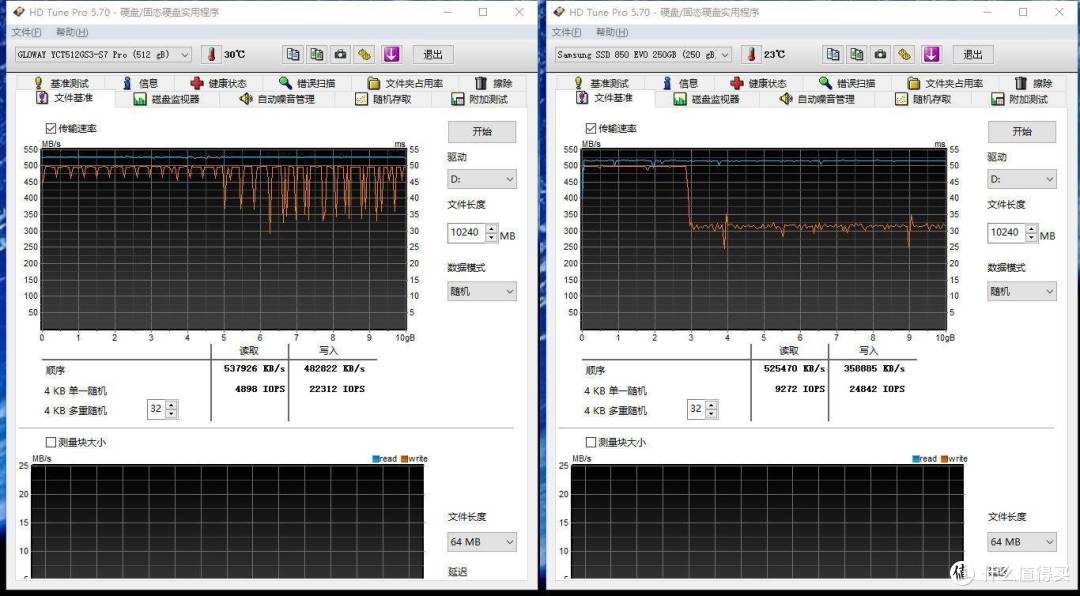The height and width of the screenshot is (596, 1080).
Task: Click thermometer icon in Samsung window toolbar
Action: point(751,54)
